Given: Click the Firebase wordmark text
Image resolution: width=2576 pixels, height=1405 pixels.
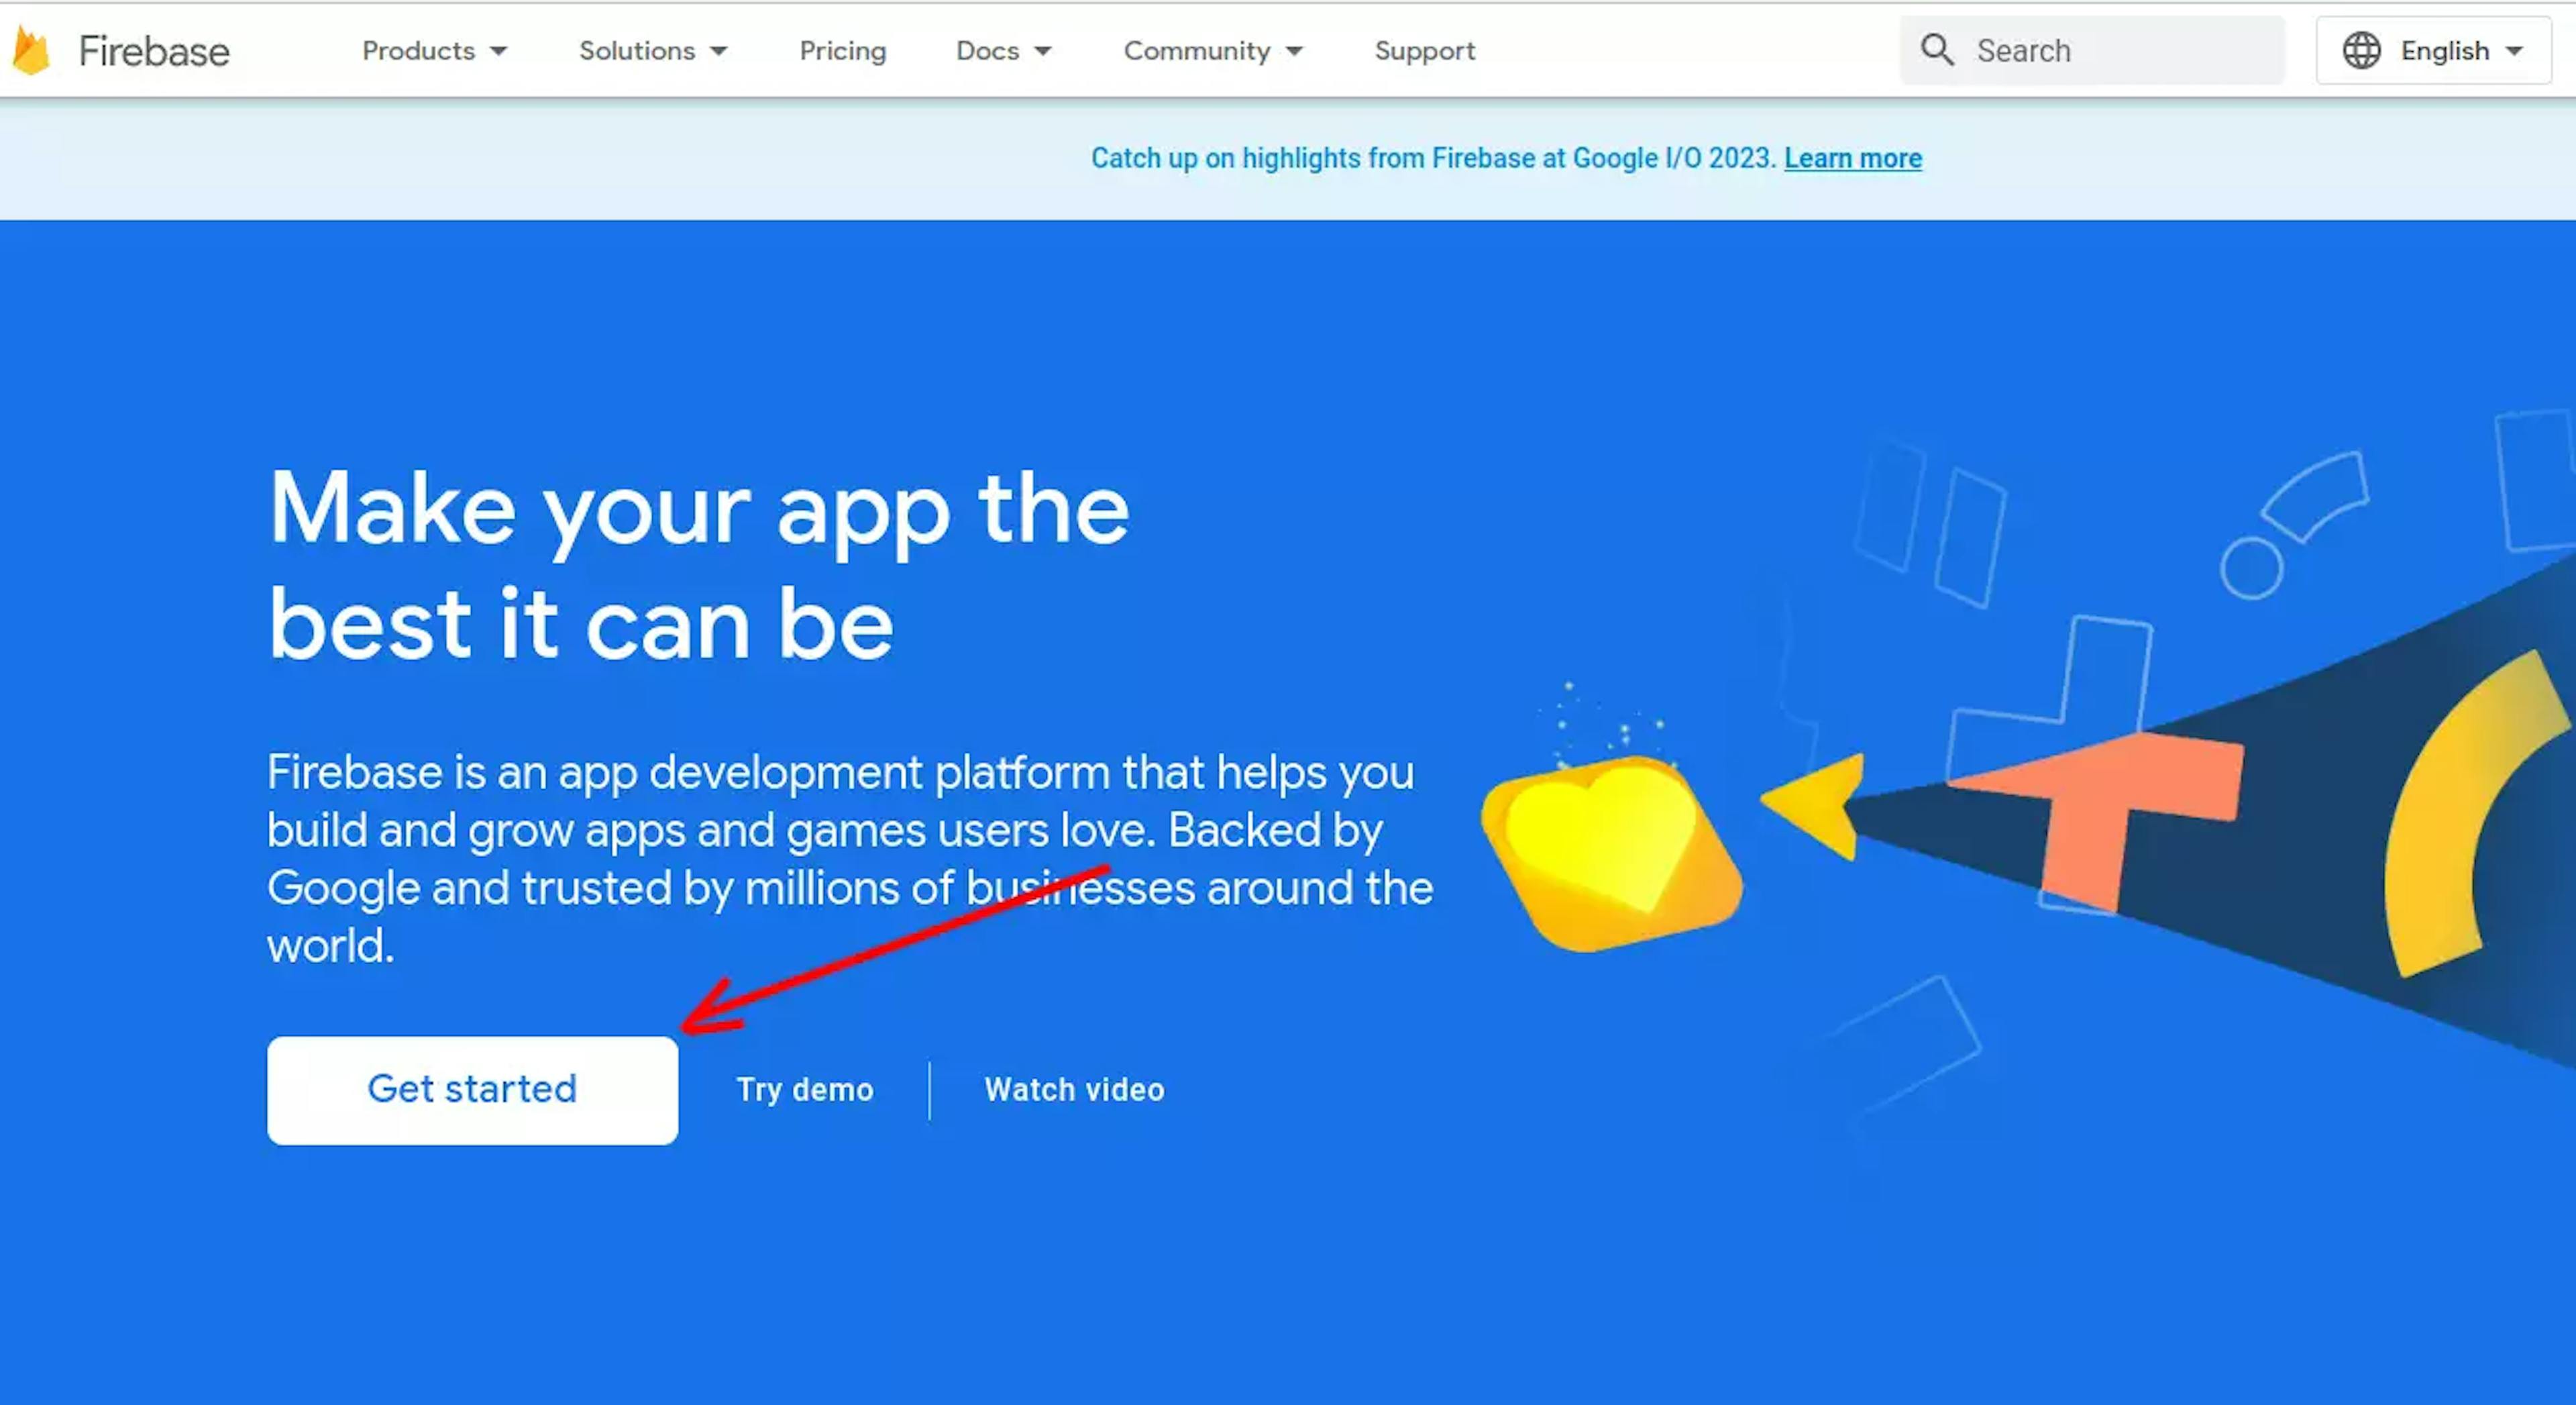Looking at the screenshot, I should tap(154, 51).
